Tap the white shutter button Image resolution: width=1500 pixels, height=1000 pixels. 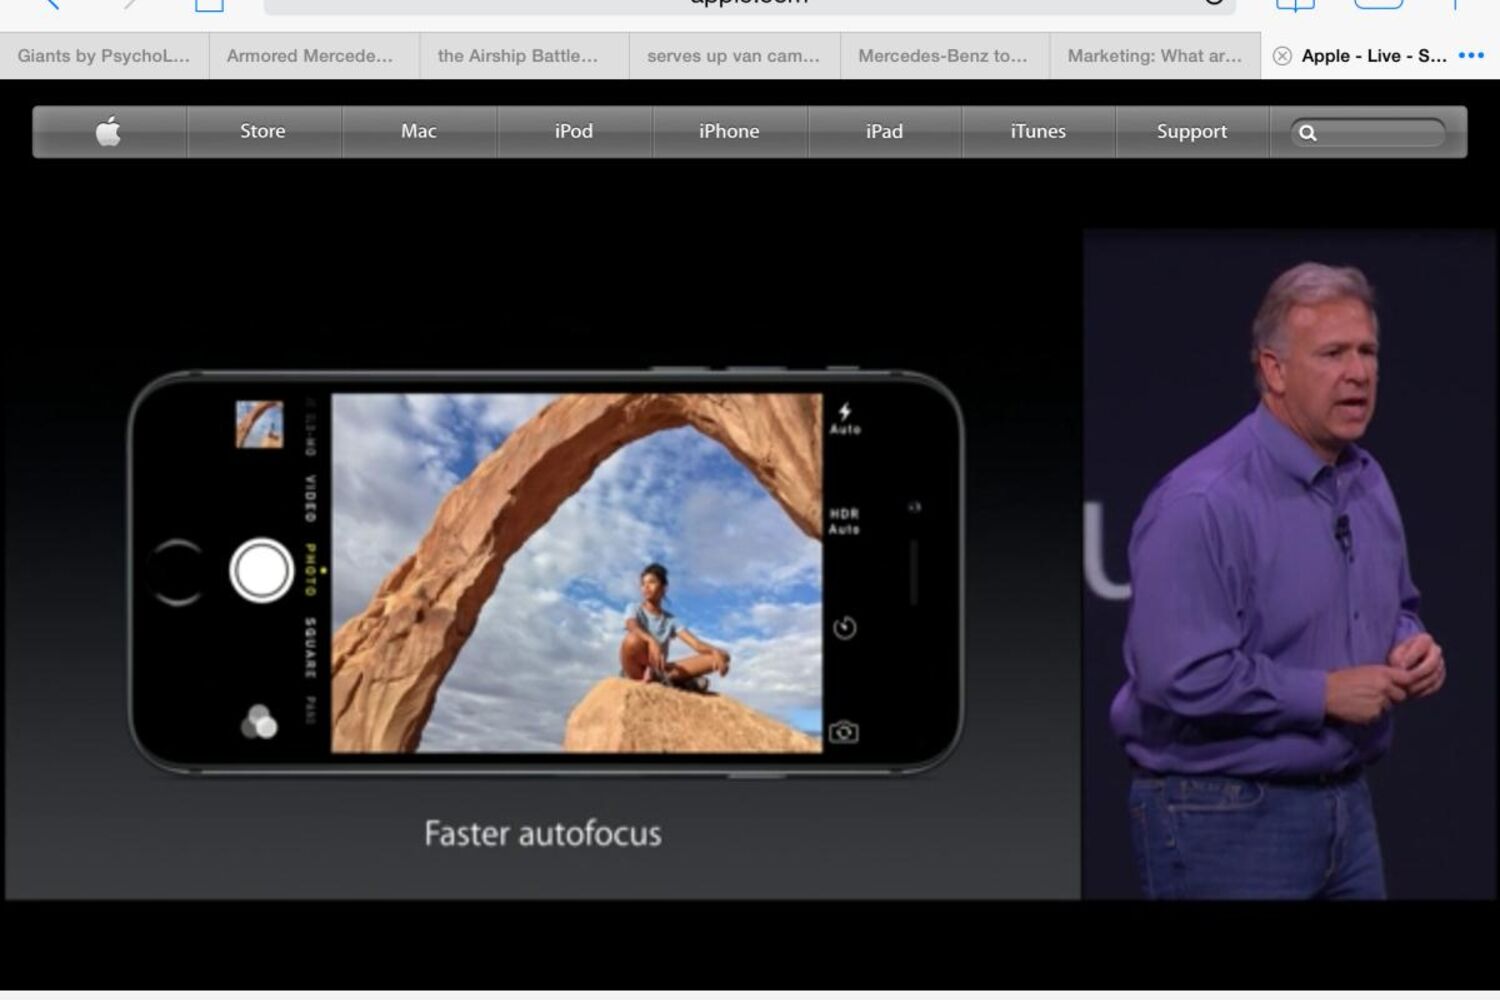click(261, 571)
